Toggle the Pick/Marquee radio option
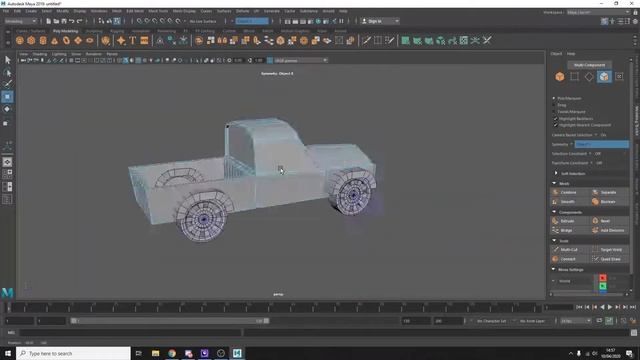This screenshot has width=640, height=360. (554, 98)
